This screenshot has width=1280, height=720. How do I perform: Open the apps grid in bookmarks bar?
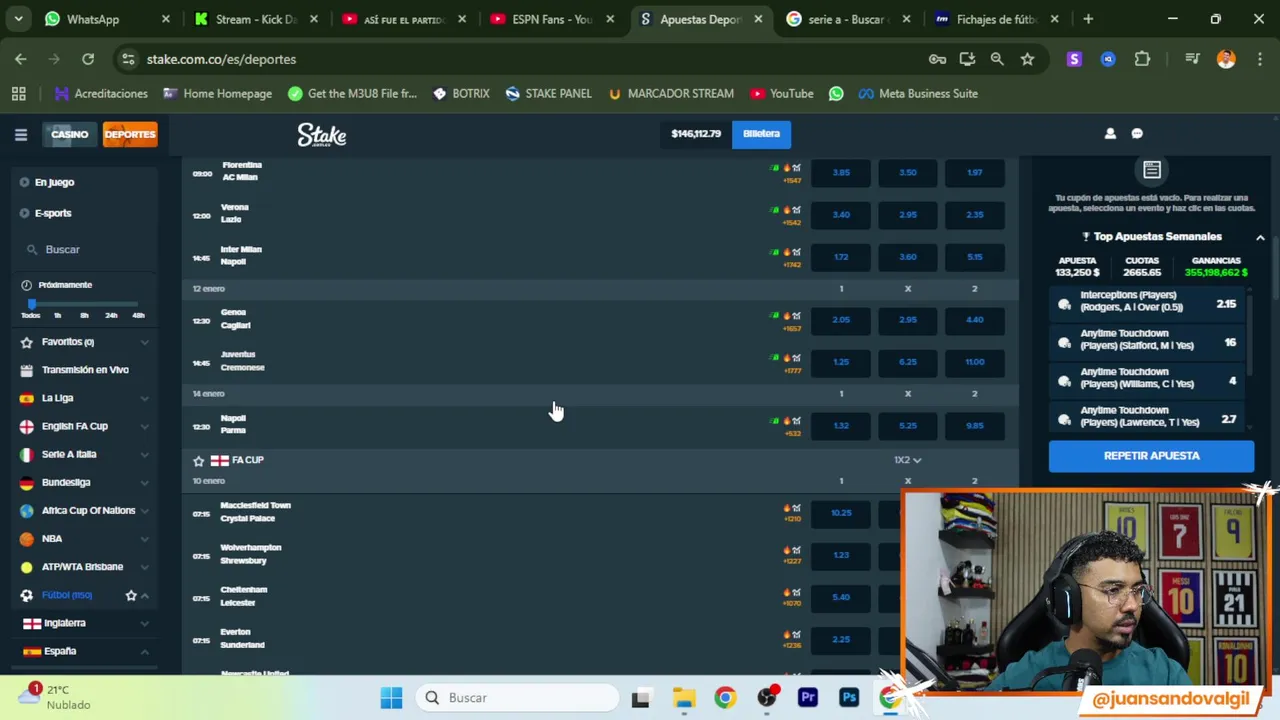[19, 93]
